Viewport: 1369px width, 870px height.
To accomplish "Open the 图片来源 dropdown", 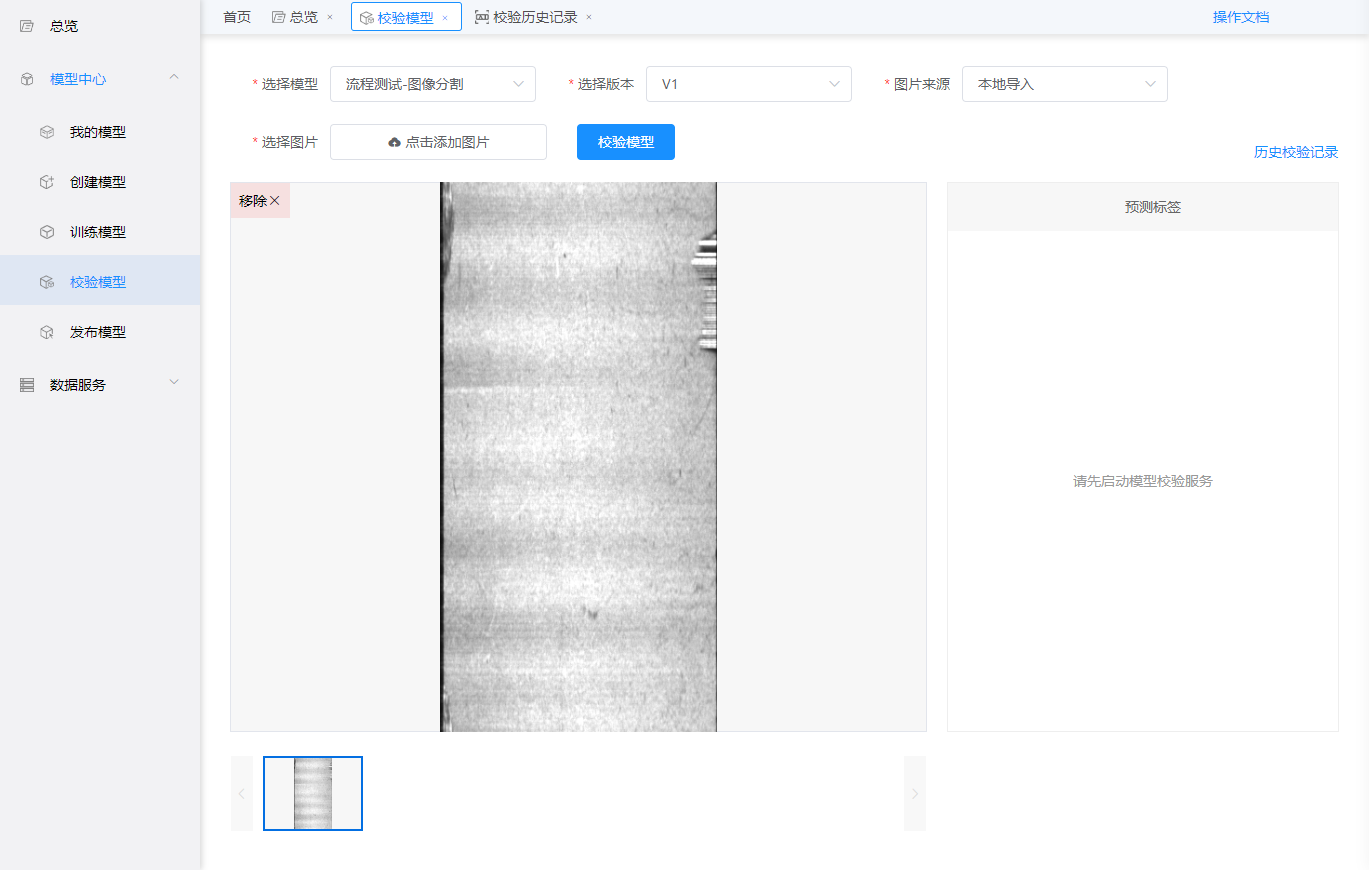I will (x=1065, y=84).
